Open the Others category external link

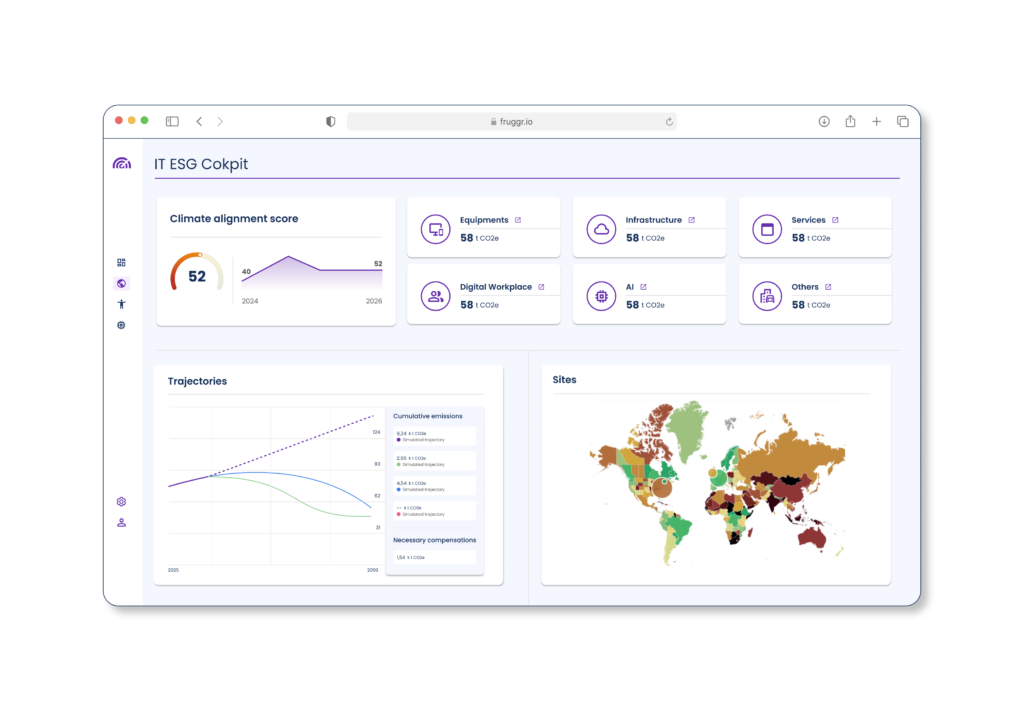[x=828, y=287]
